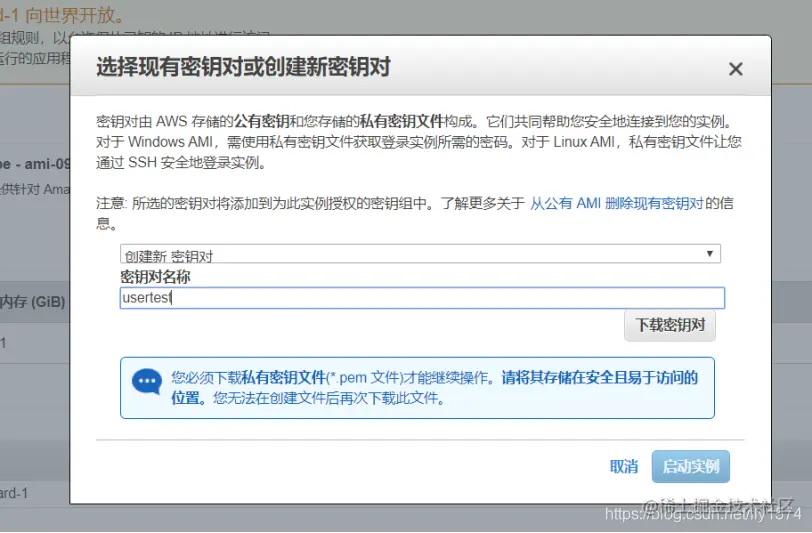The width and height of the screenshot is (812, 533).
Task: Click the 启动实例 button
Action: click(690, 467)
